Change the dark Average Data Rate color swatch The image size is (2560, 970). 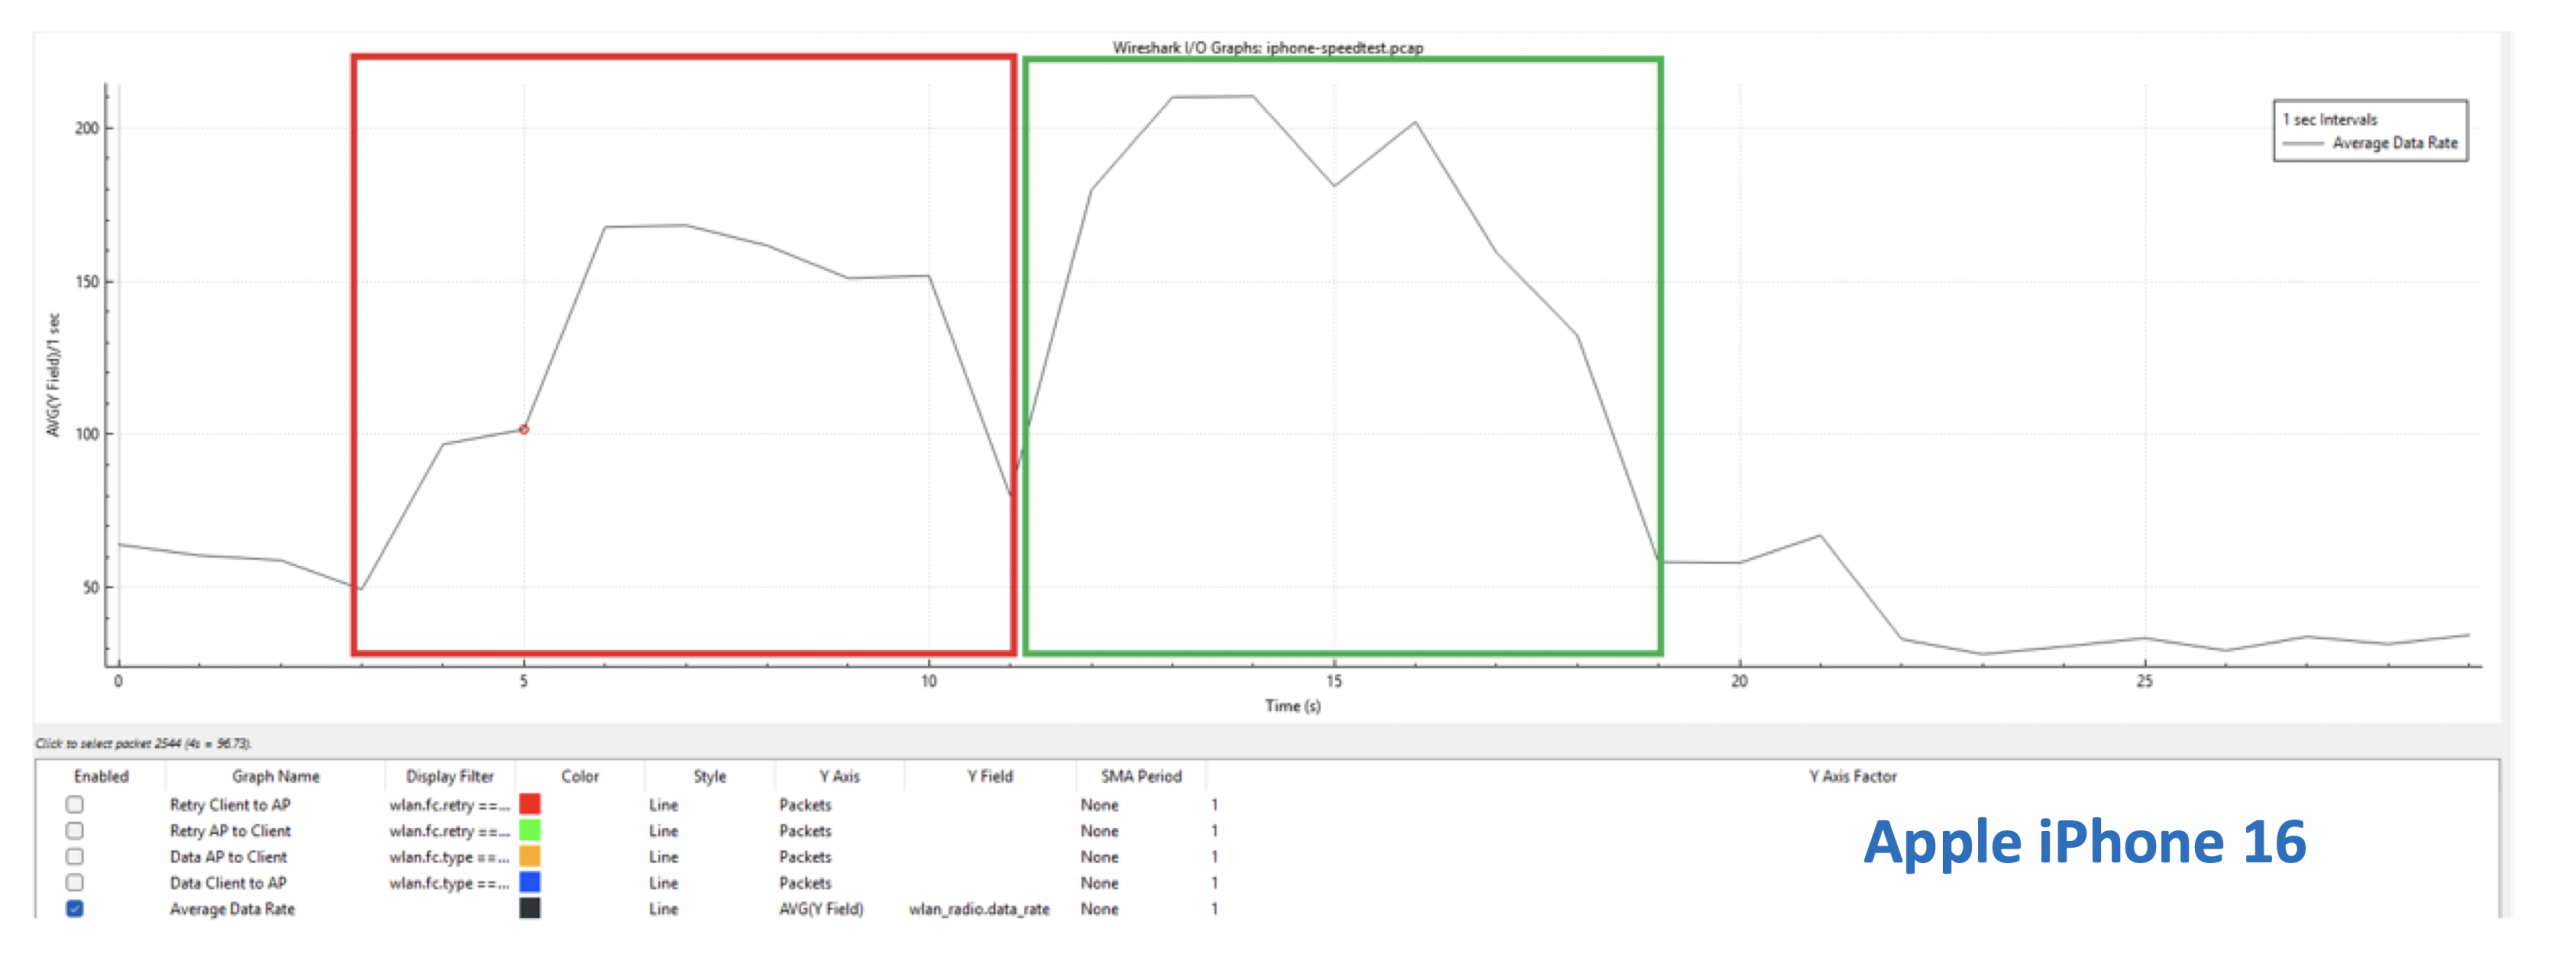530,908
